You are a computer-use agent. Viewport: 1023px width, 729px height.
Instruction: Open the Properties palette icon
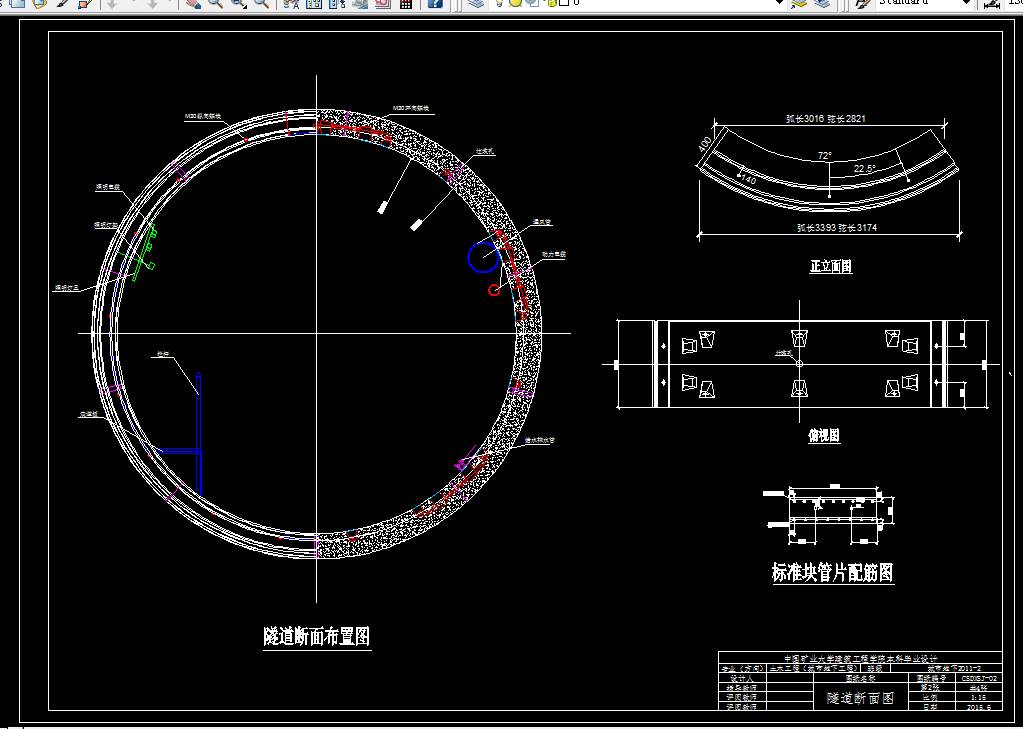pos(291,3)
